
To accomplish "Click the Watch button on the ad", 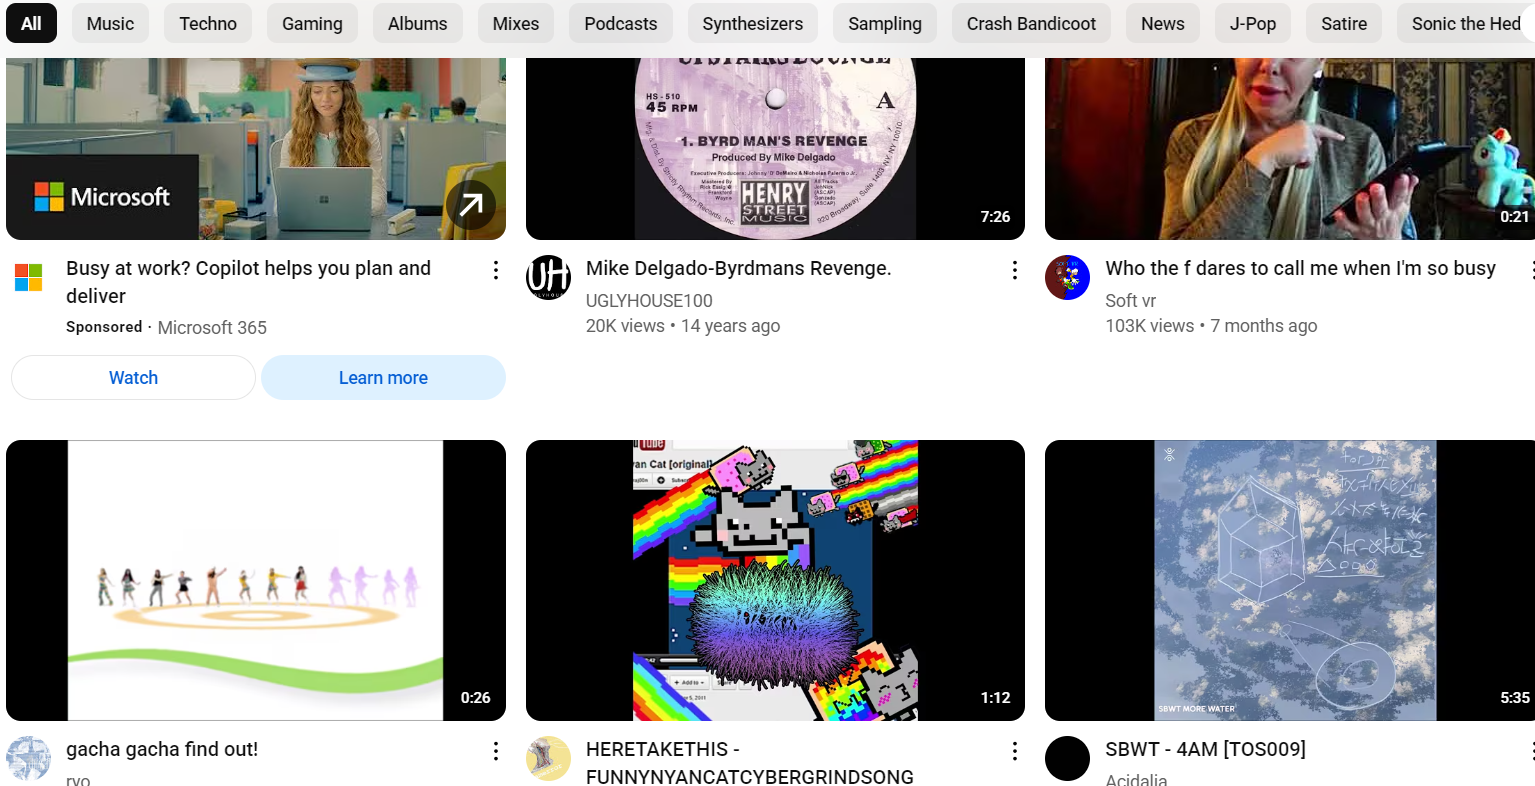I will pos(133,377).
